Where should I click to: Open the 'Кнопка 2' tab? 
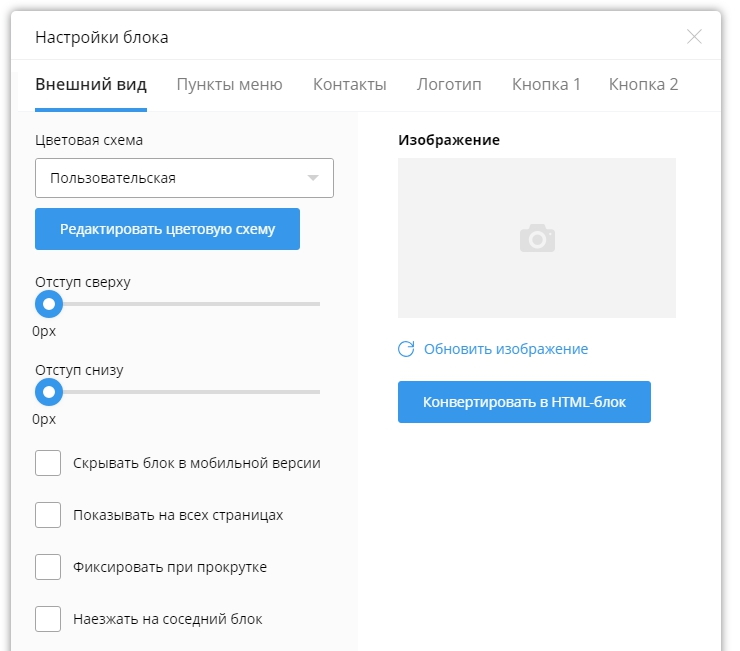pyautogui.click(x=643, y=84)
